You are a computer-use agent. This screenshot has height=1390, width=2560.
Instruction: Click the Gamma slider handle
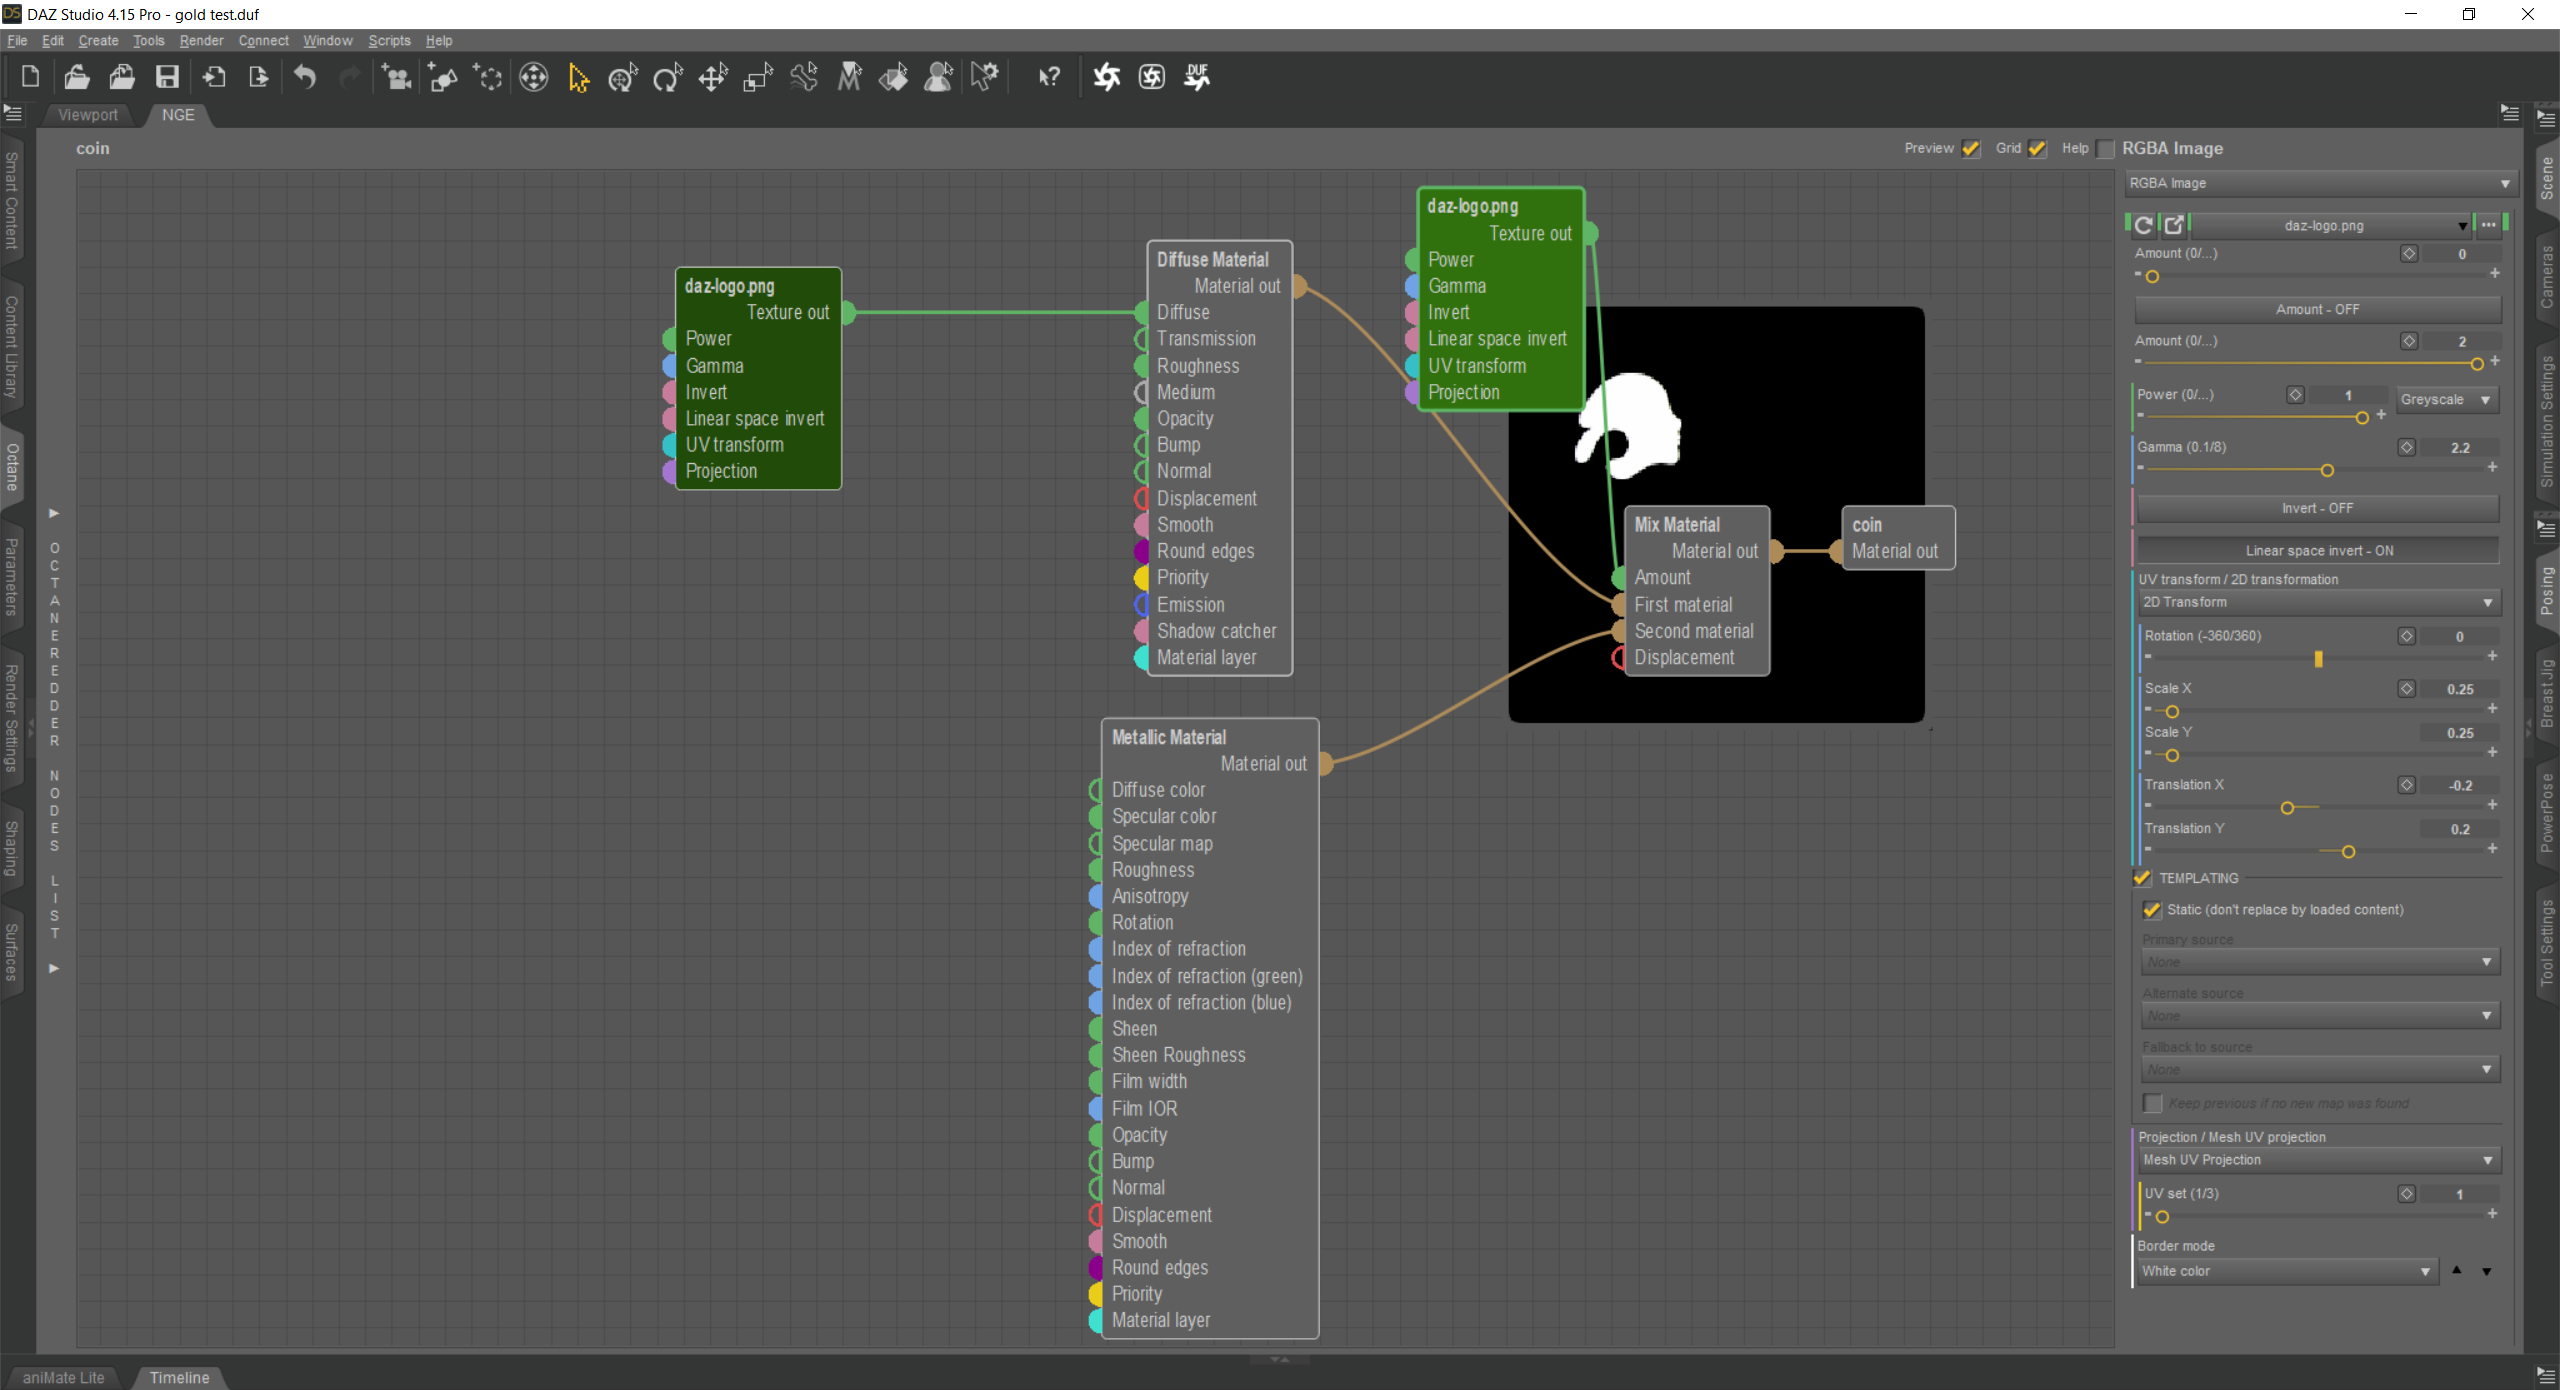coord(2327,470)
